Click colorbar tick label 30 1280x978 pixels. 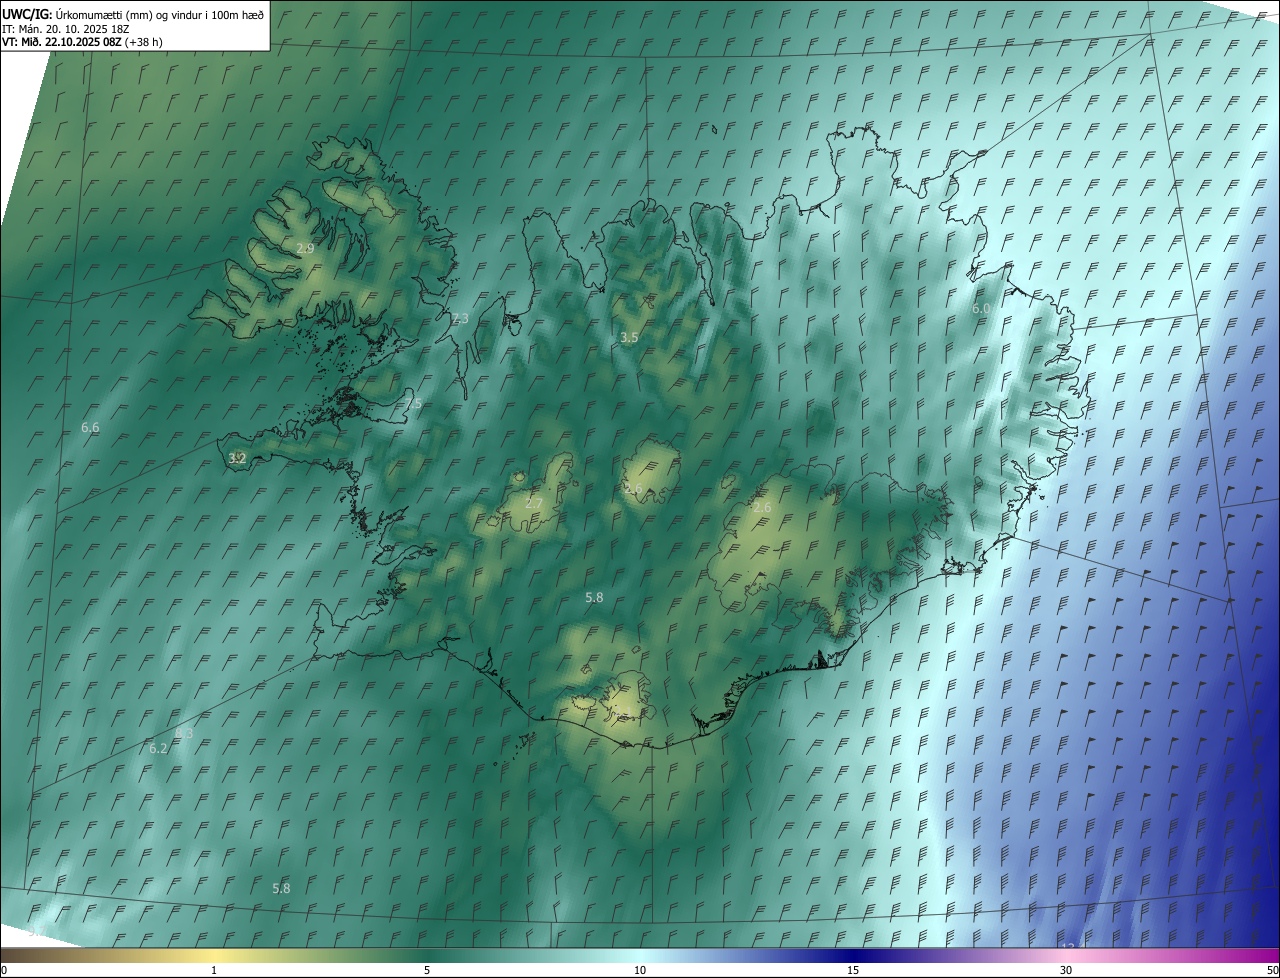[x=1066, y=970]
